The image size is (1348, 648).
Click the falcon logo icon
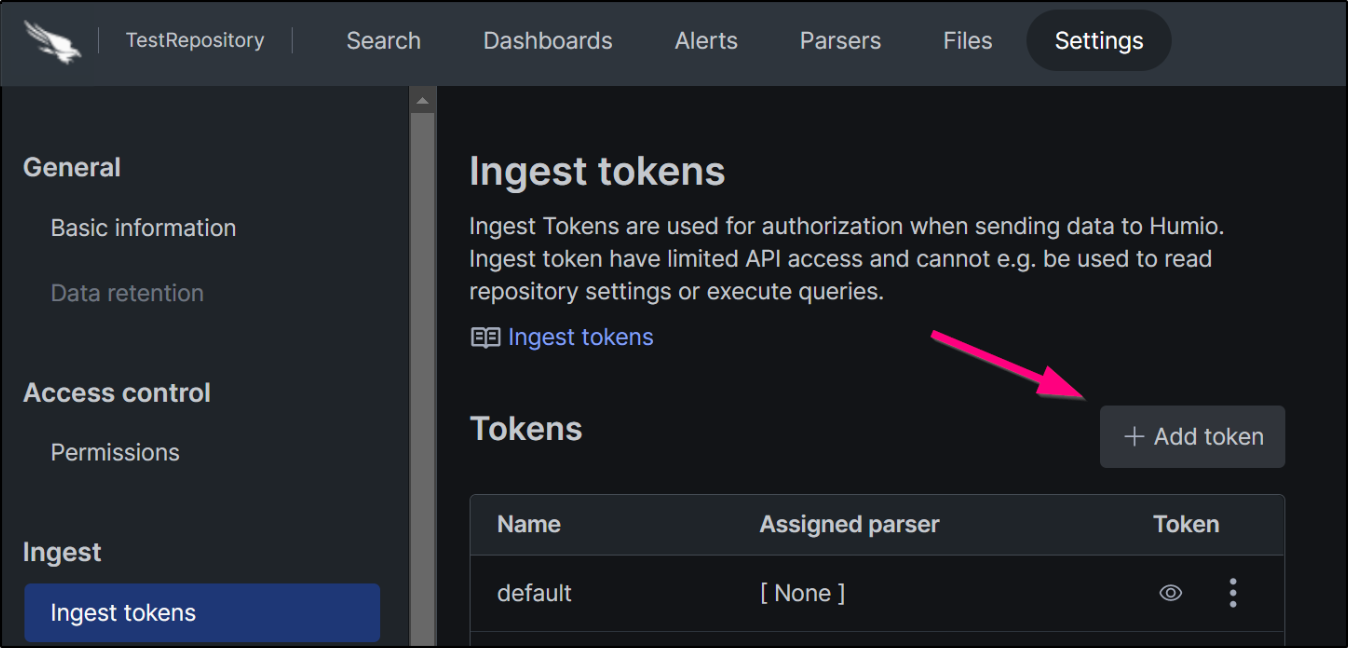[53, 41]
